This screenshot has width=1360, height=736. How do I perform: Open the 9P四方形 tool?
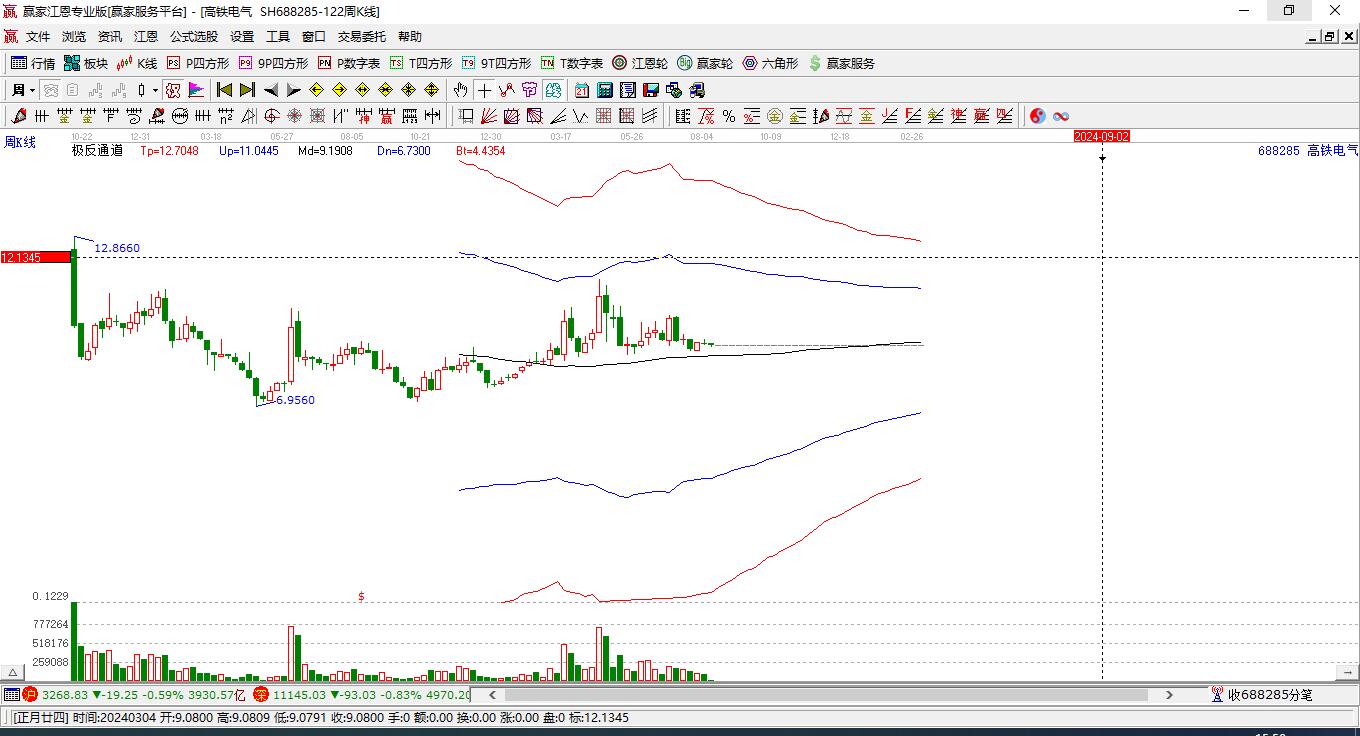(x=273, y=63)
